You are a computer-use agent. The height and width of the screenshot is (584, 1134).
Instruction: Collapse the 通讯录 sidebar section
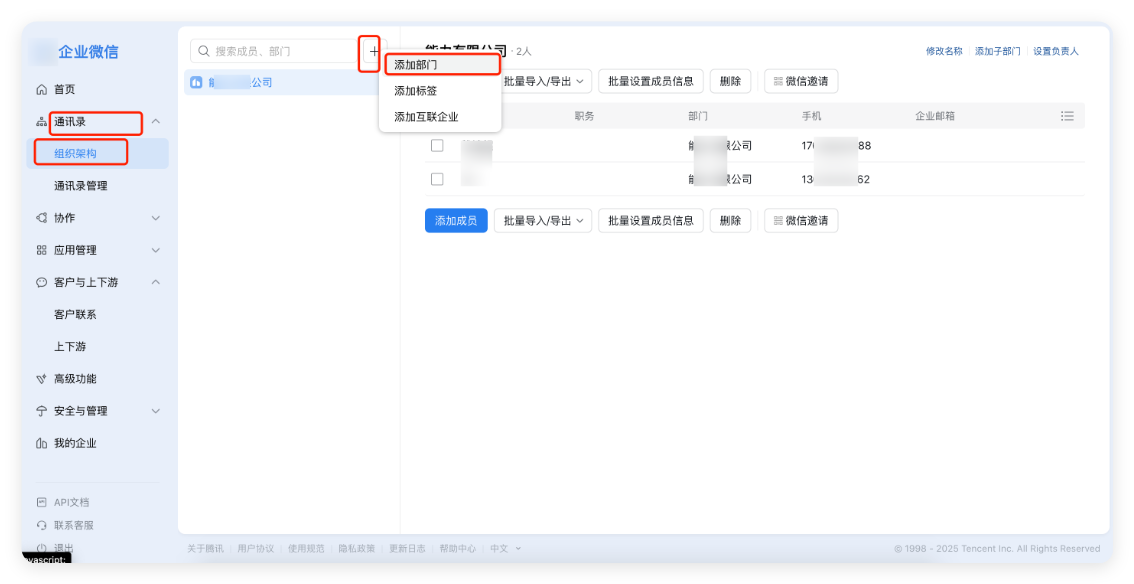point(155,122)
